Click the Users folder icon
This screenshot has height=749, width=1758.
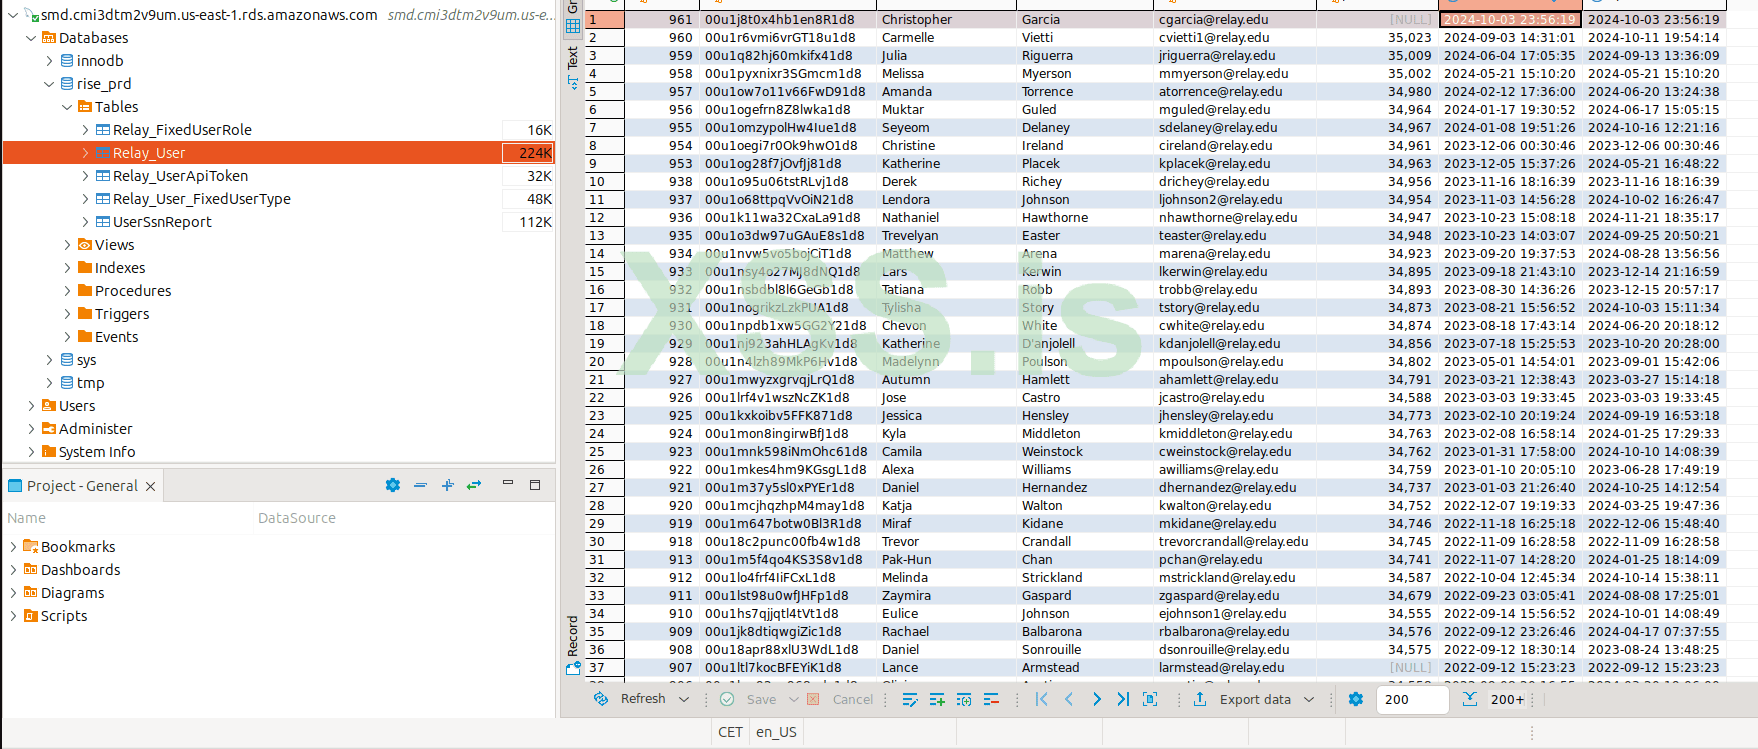49,406
